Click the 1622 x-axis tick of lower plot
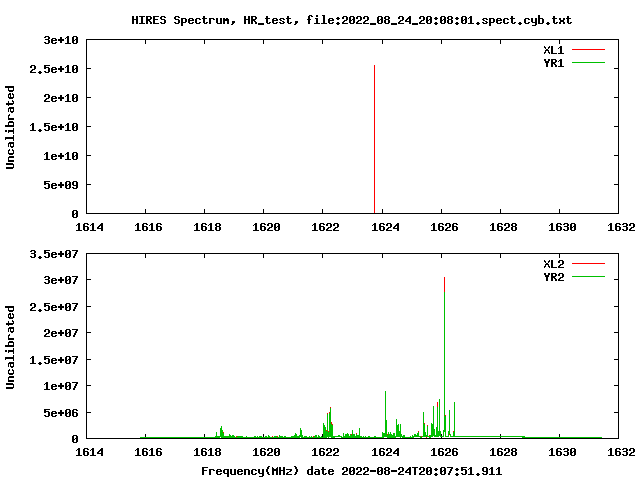 coord(325,452)
